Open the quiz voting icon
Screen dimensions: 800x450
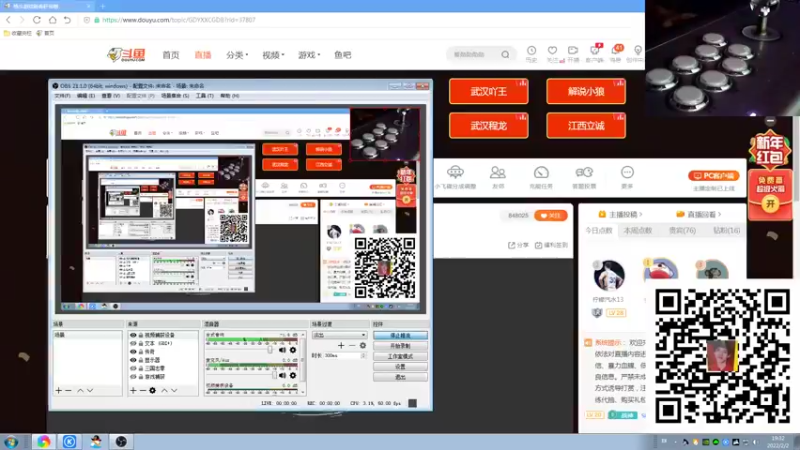(584, 172)
